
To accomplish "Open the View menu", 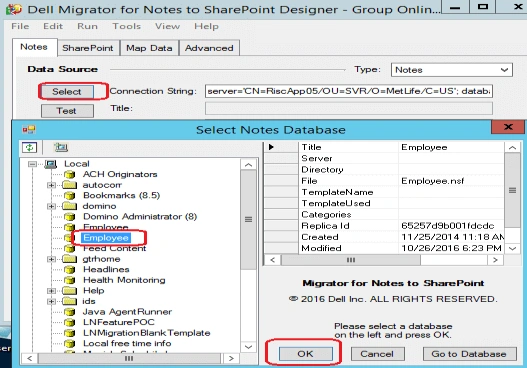I will pos(167,26).
